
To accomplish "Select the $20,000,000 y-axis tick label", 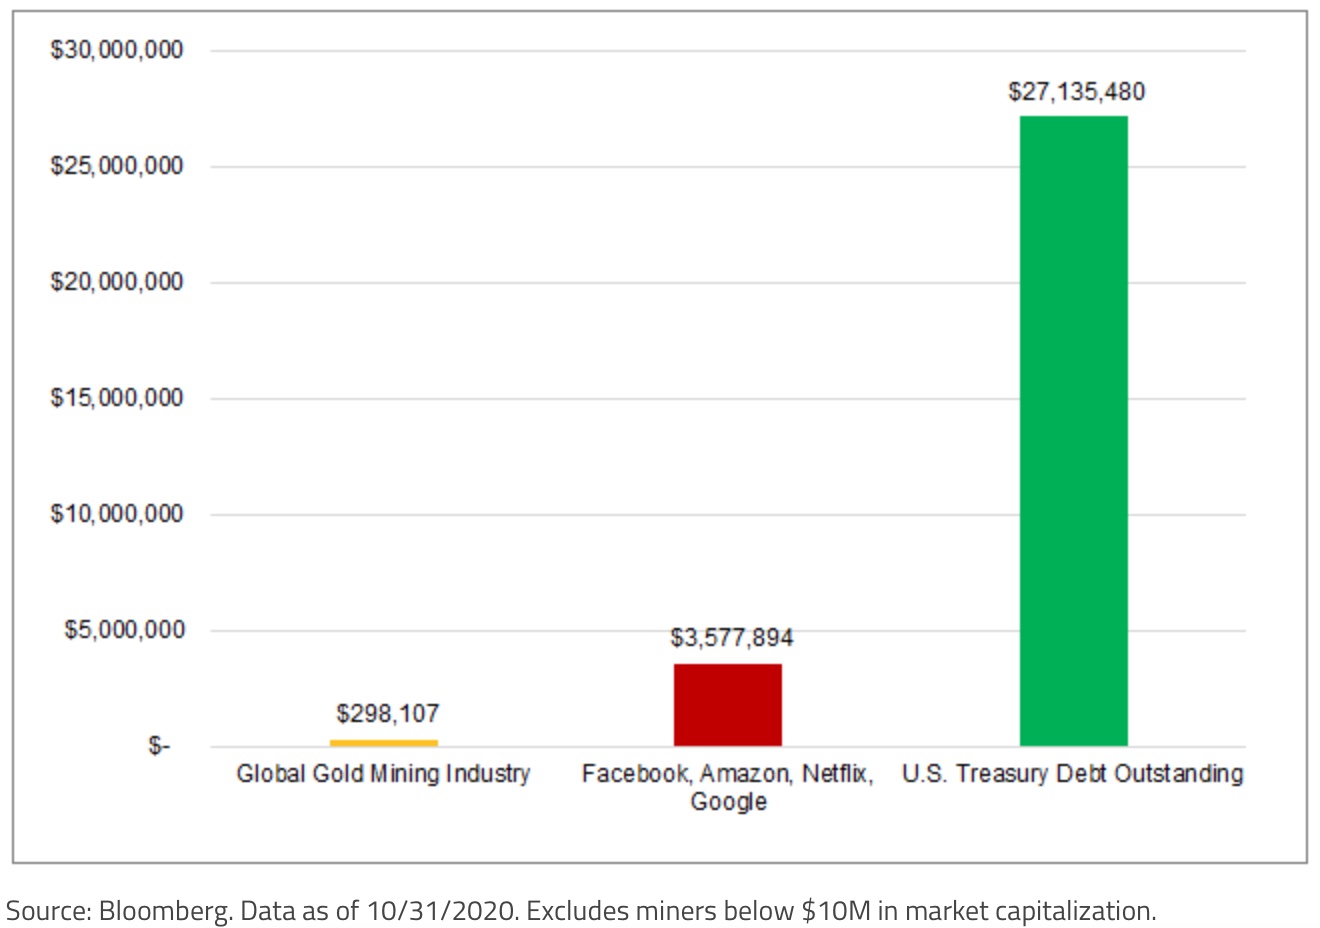I will [x=117, y=282].
